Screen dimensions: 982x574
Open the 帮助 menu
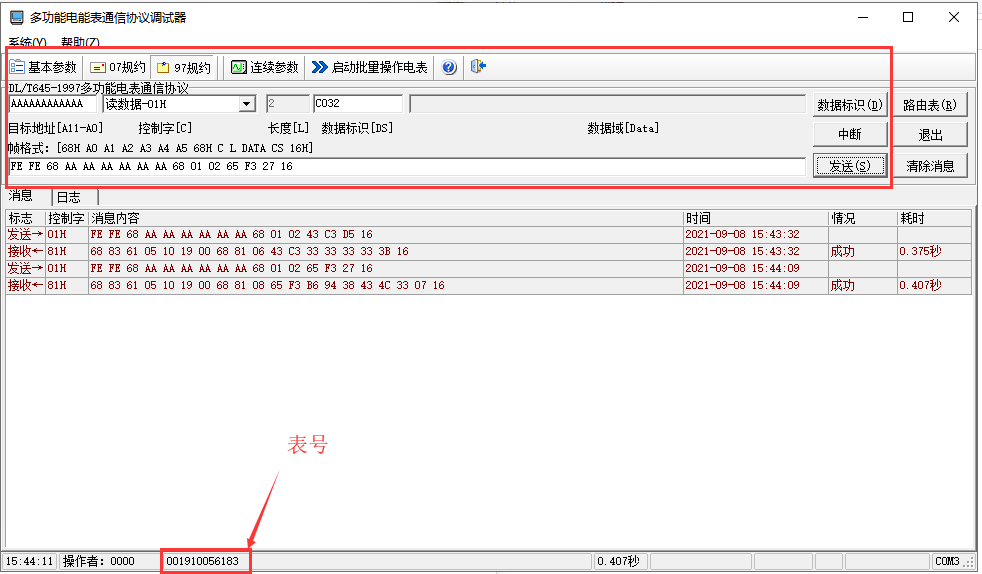point(80,43)
